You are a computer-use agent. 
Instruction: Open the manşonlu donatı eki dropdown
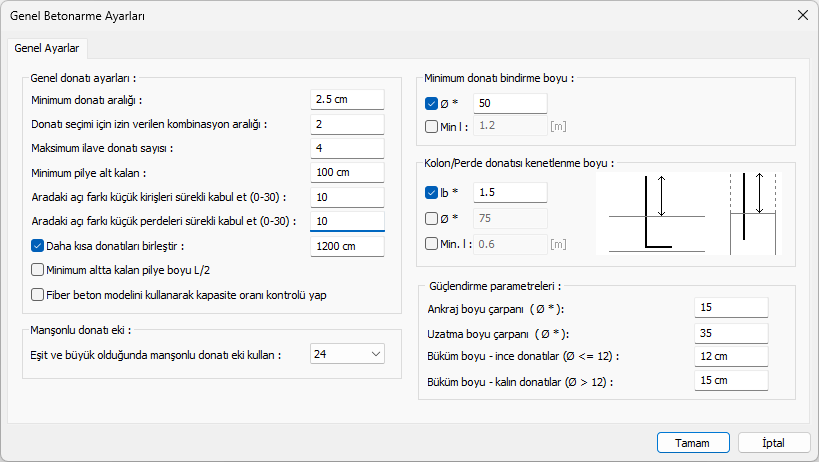point(347,354)
